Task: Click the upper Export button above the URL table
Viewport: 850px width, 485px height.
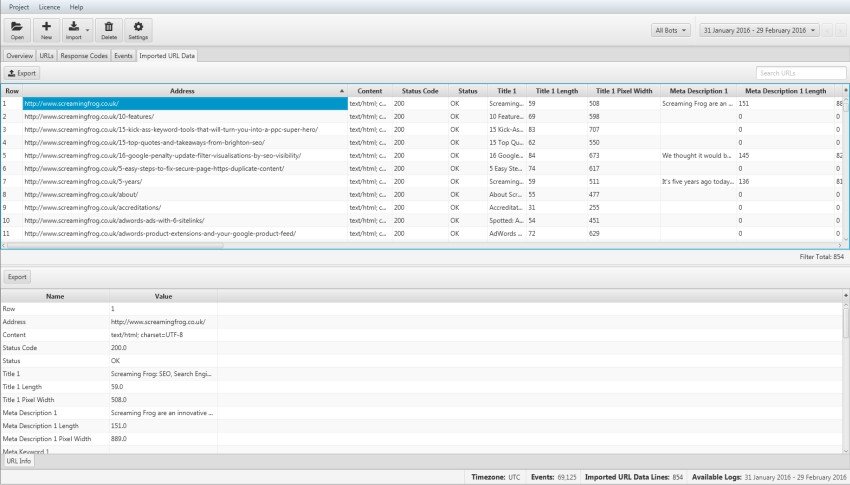Action: click(x=22, y=73)
